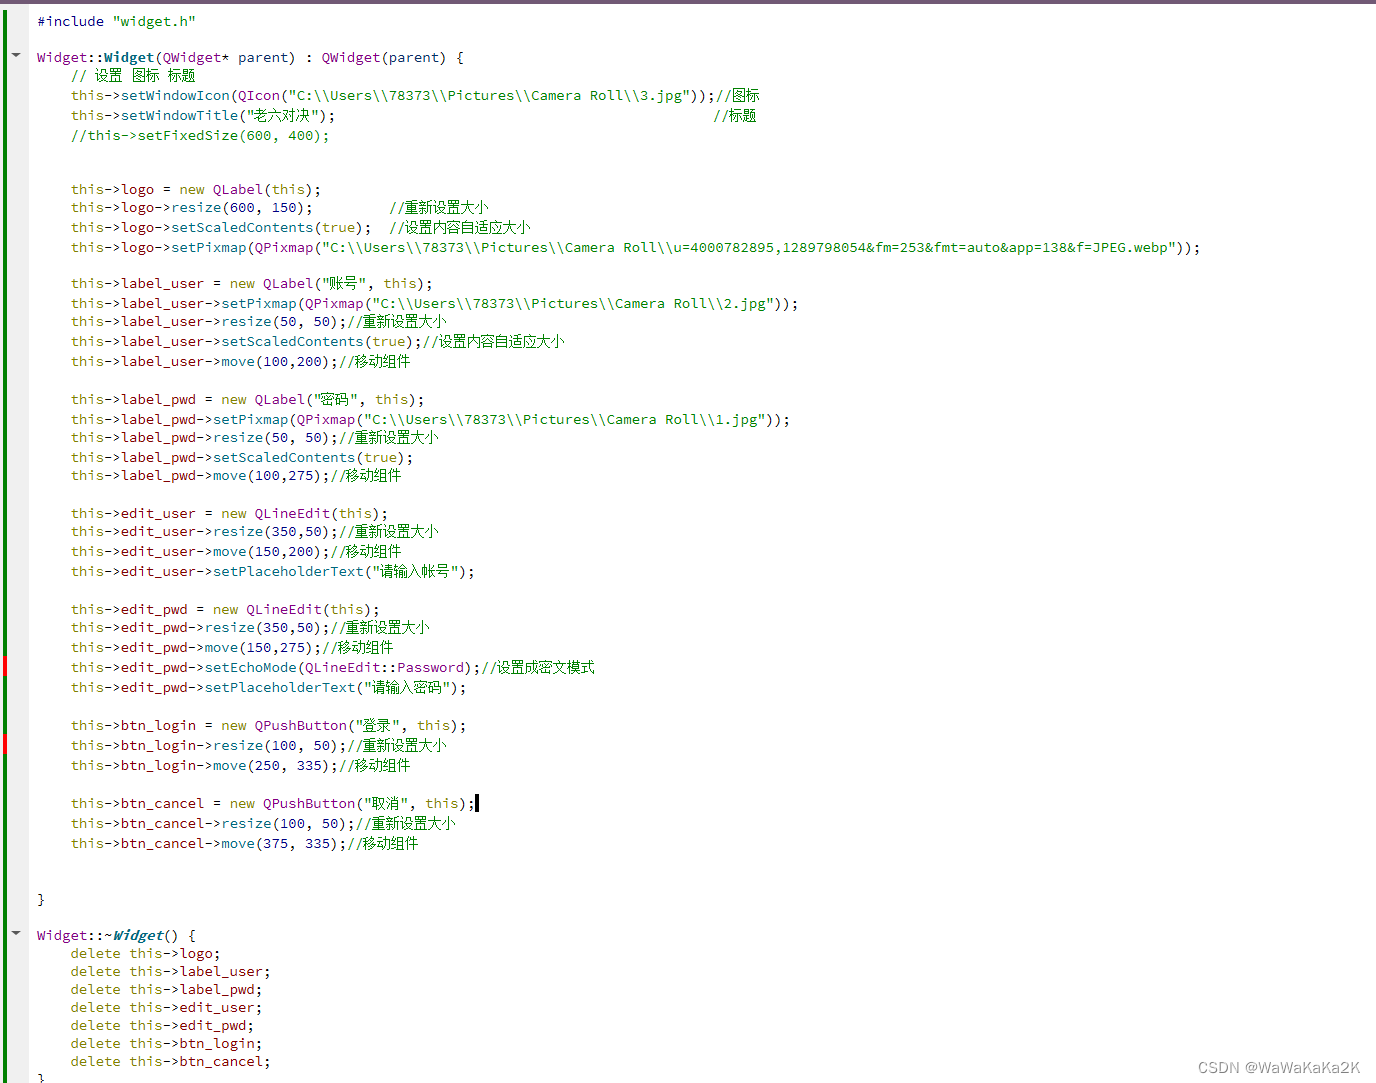Click the green change bar next to the include line

click(4, 20)
